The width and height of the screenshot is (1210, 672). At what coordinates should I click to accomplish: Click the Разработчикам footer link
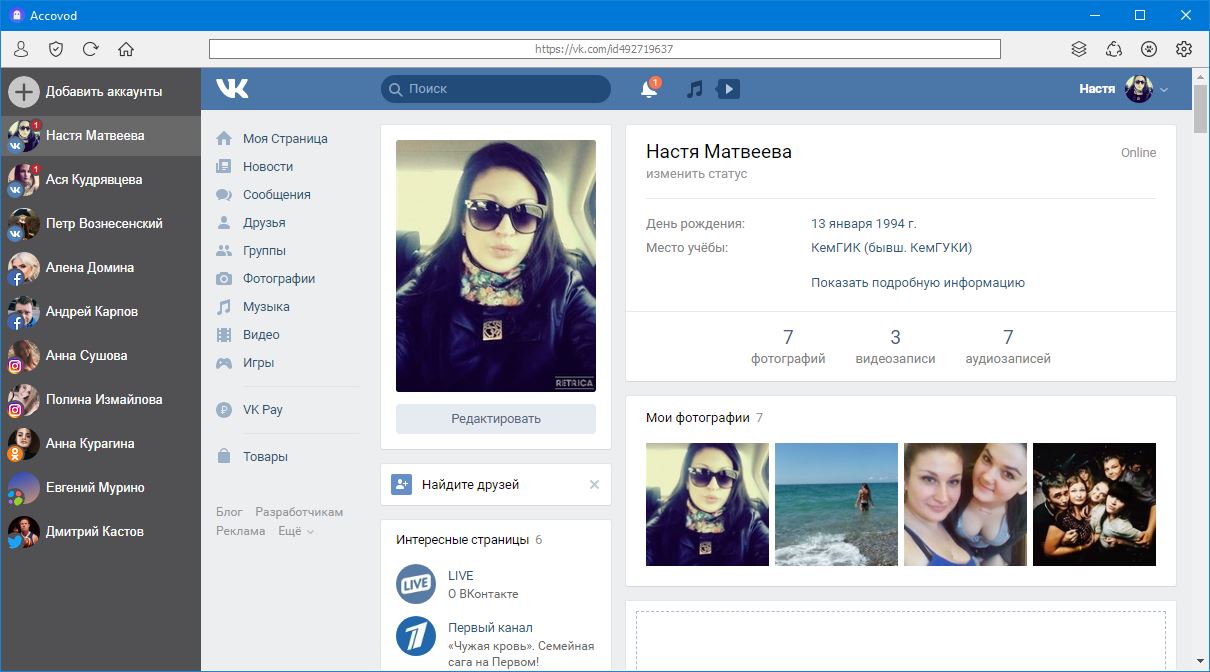coord(299,512)
